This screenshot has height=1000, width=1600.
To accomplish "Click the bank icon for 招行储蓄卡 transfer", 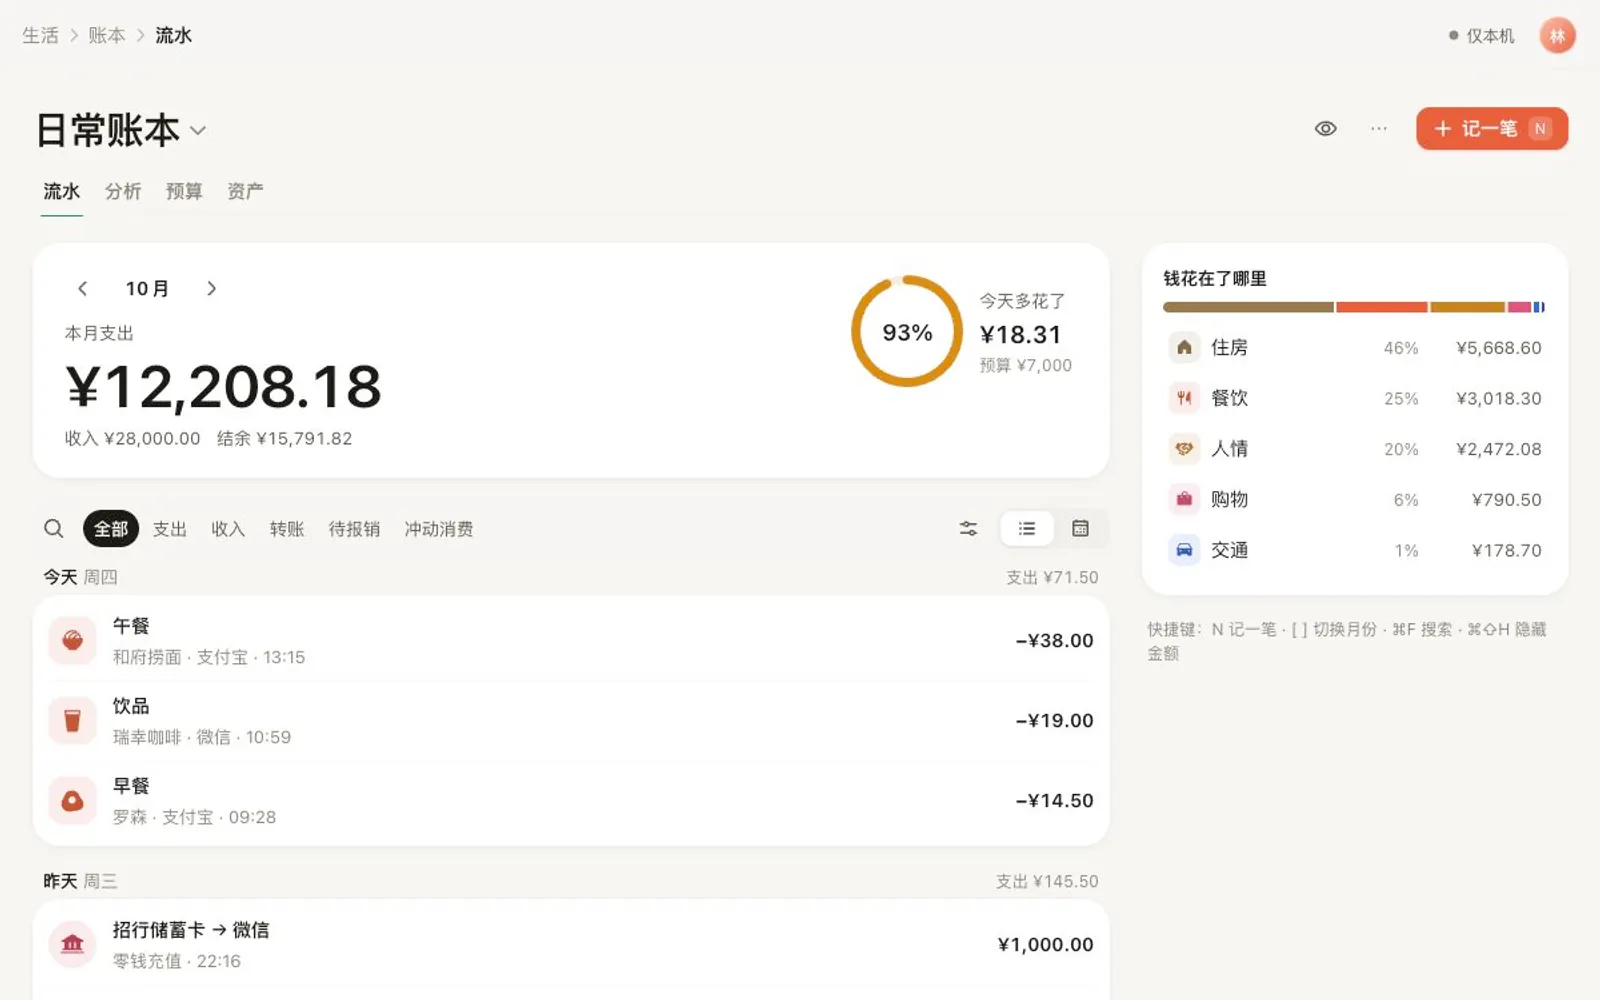I will [72, 944].
